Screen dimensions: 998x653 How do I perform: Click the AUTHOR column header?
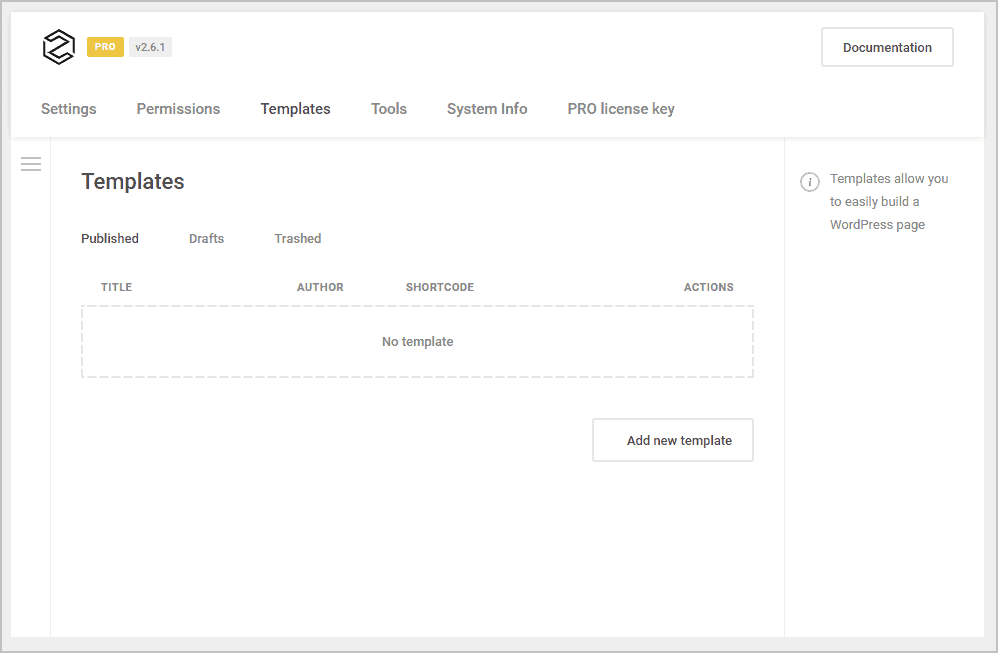click(320, 287)
